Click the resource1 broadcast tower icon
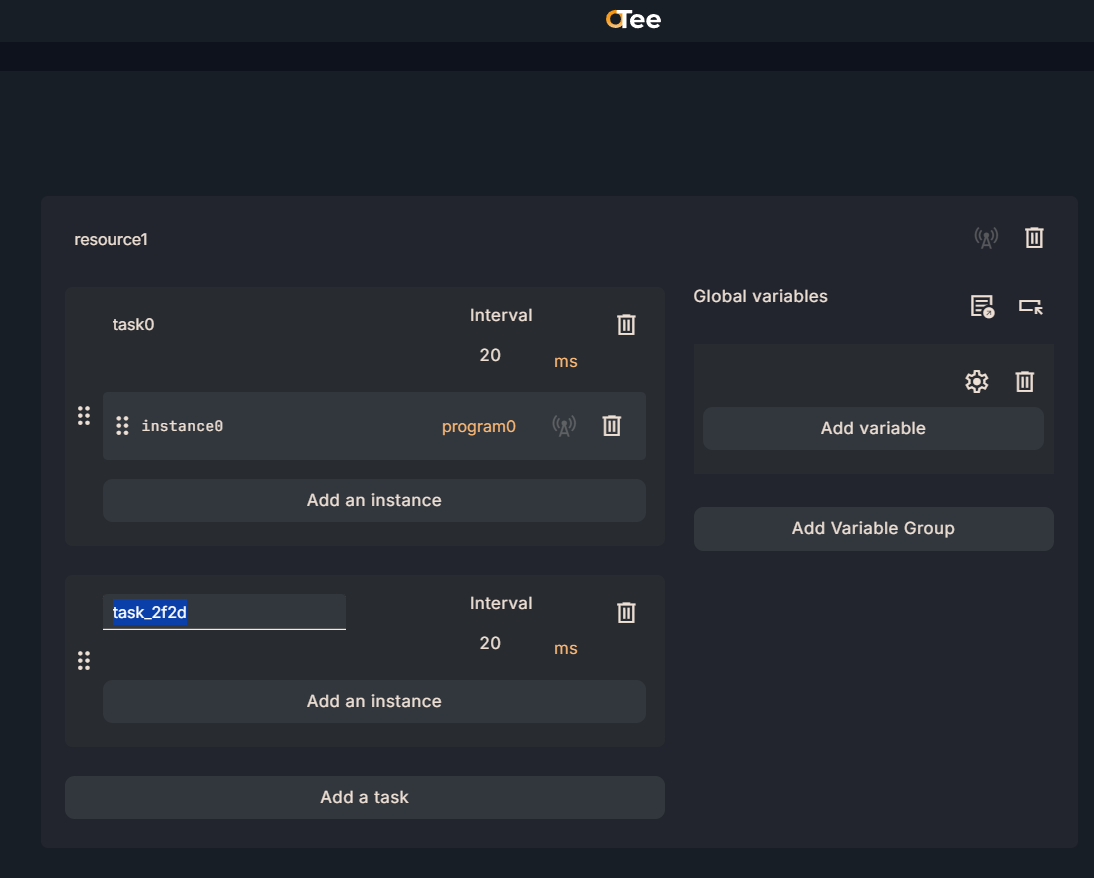 pos(986,238)
